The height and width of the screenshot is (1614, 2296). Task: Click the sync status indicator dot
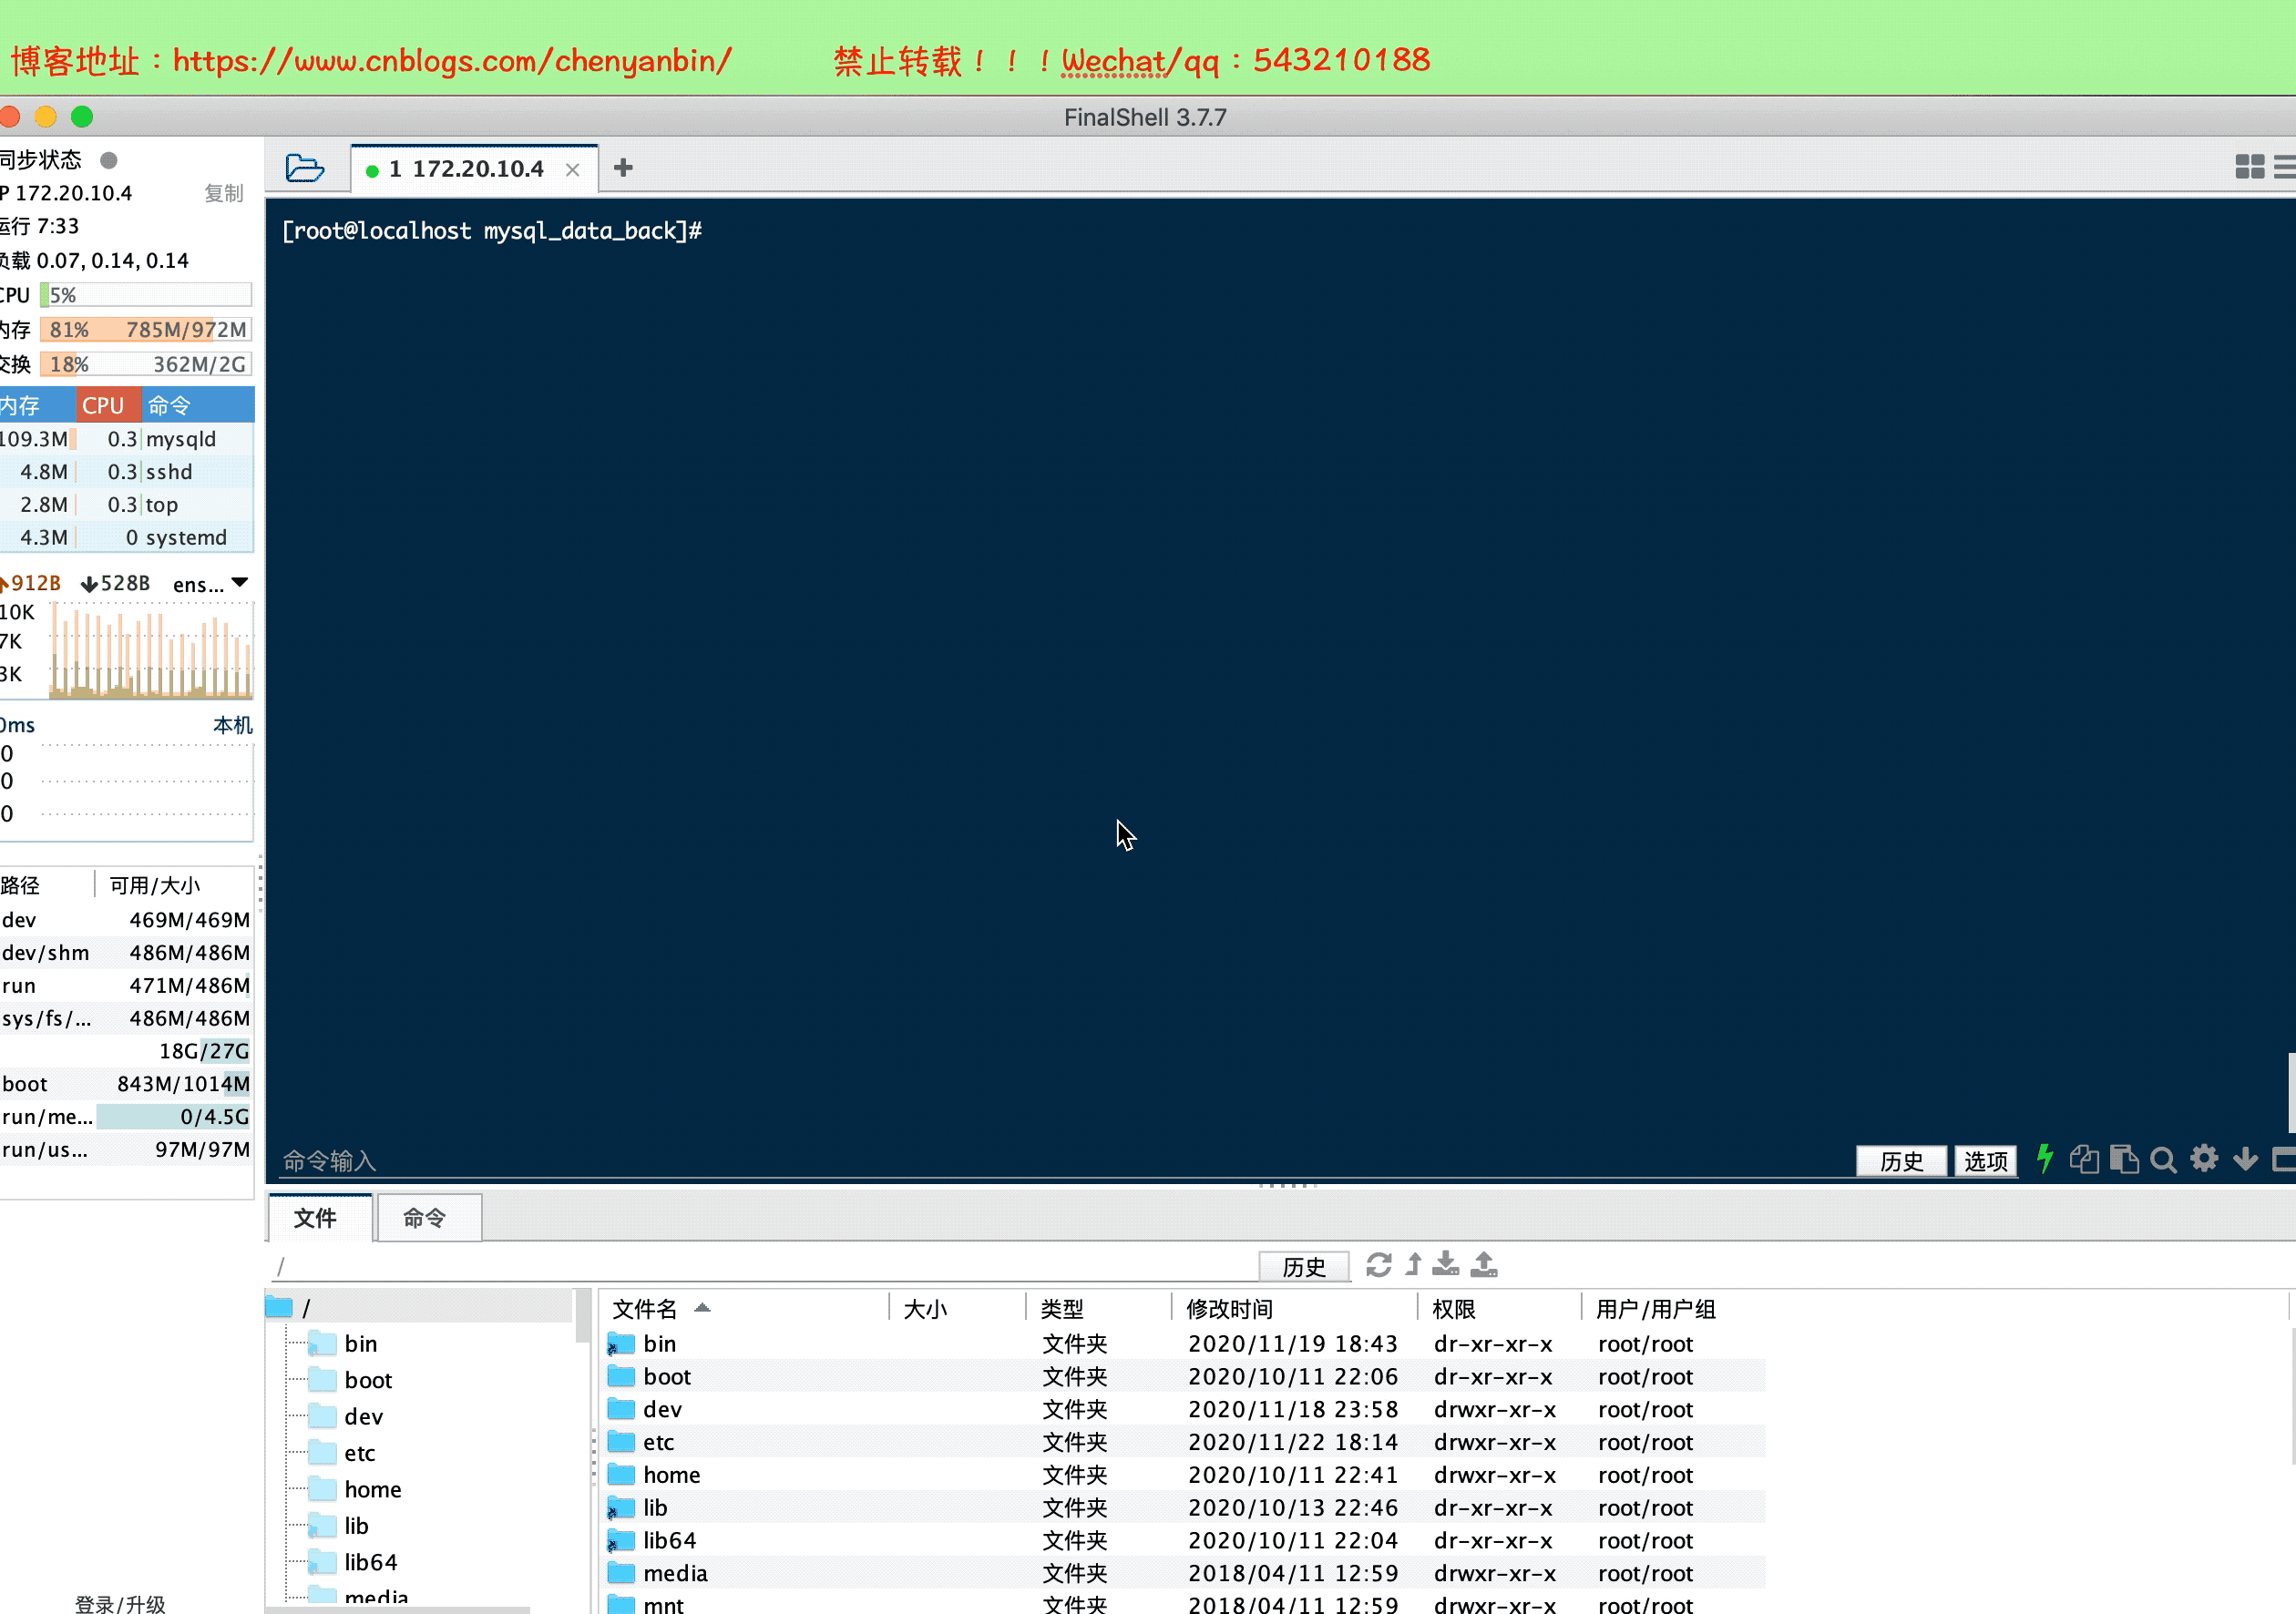click(x=109, y=160)
